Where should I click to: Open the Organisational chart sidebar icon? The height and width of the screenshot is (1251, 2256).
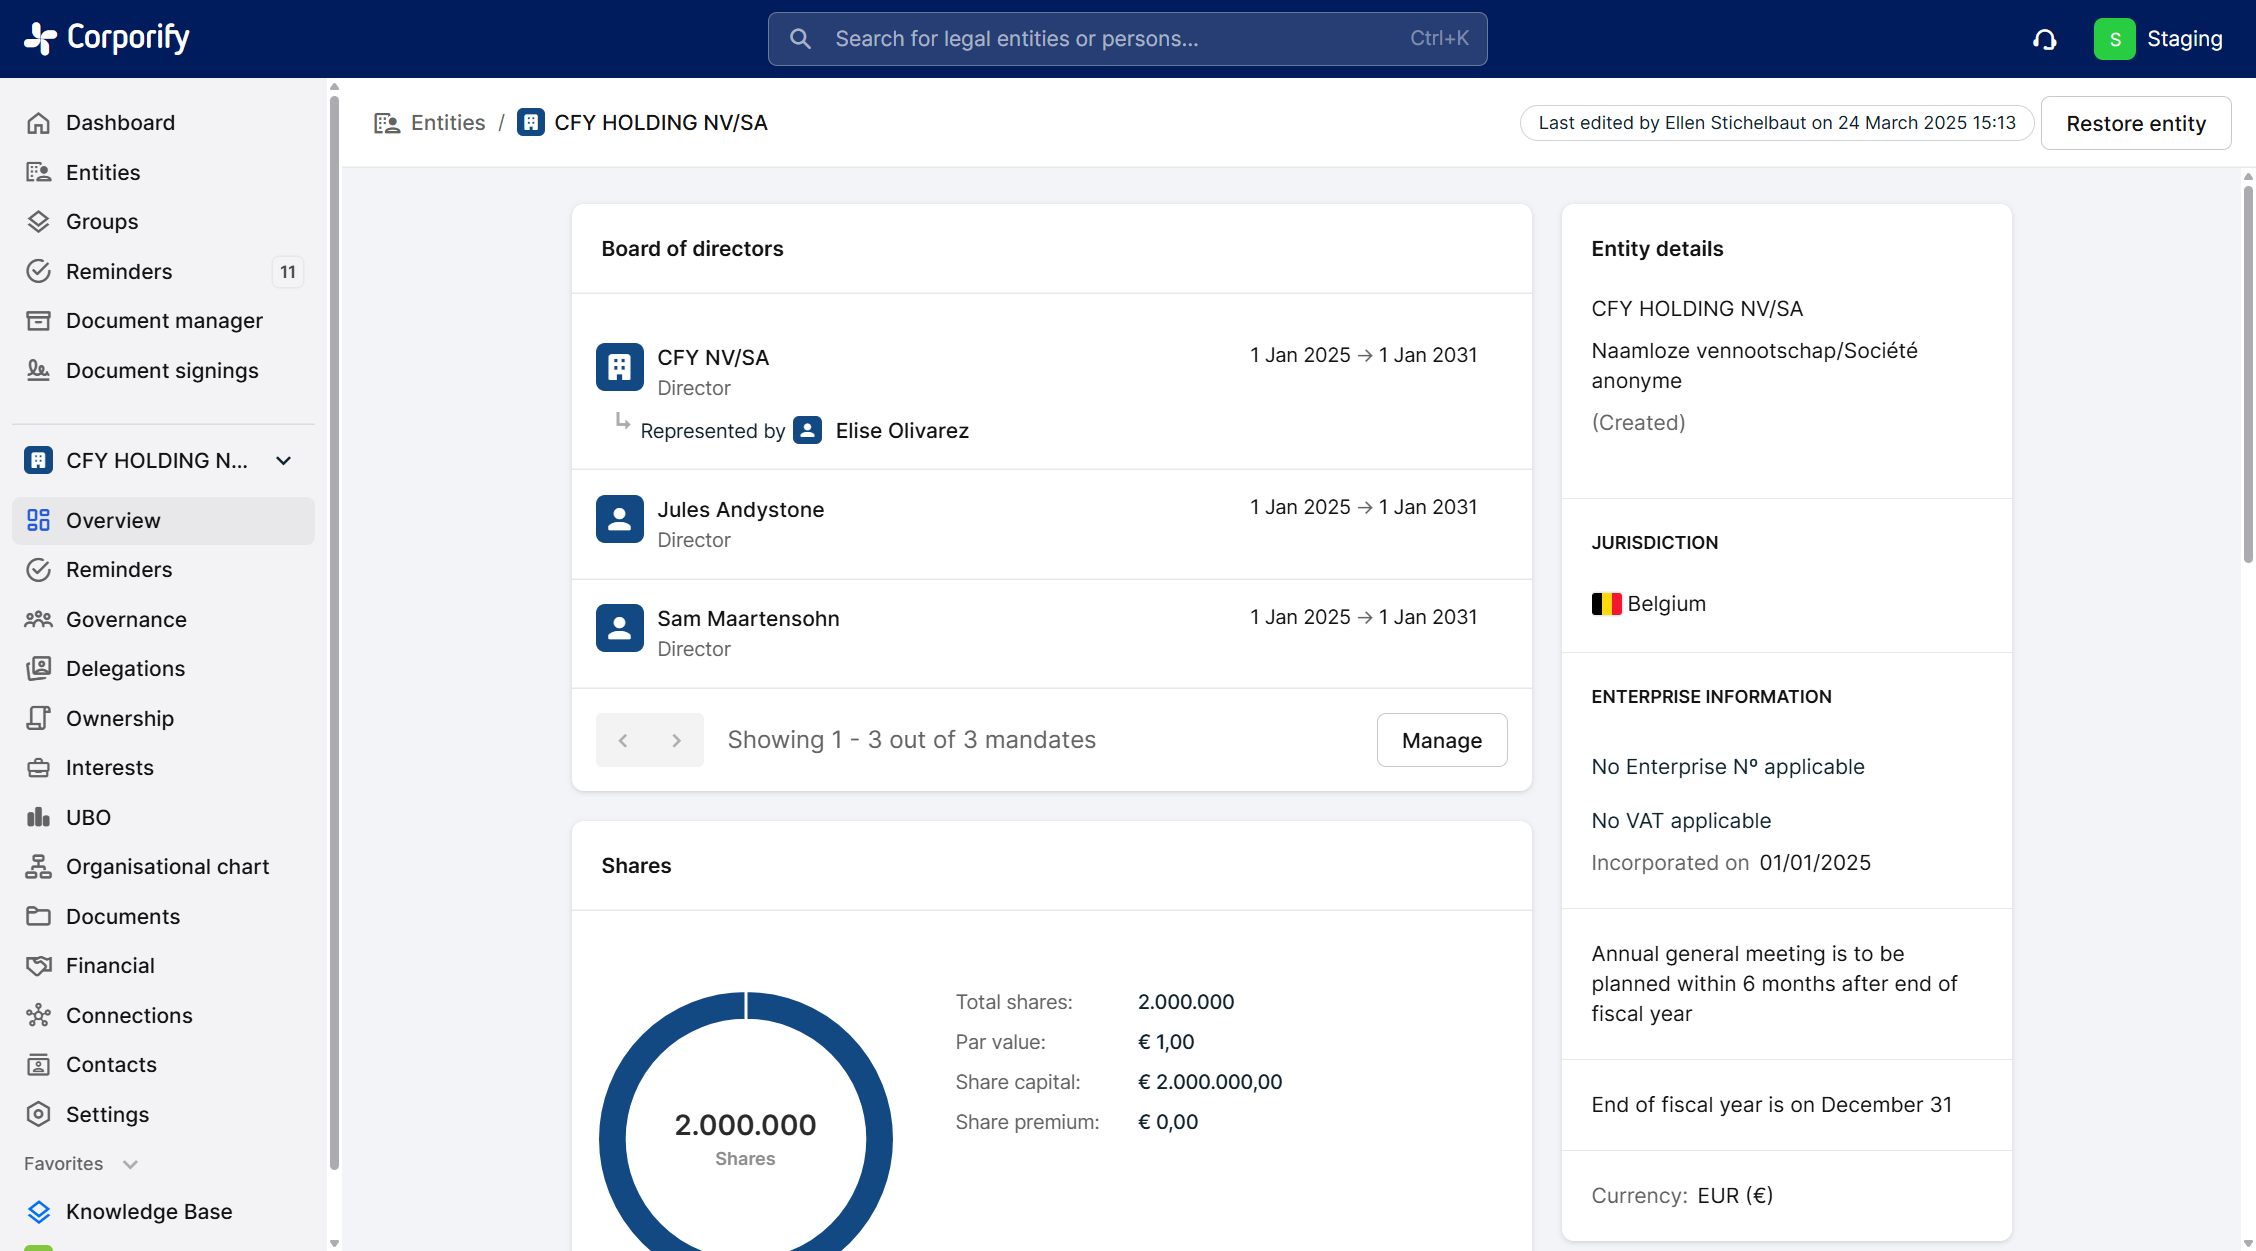pyautogui.click(x=38, y=867)
